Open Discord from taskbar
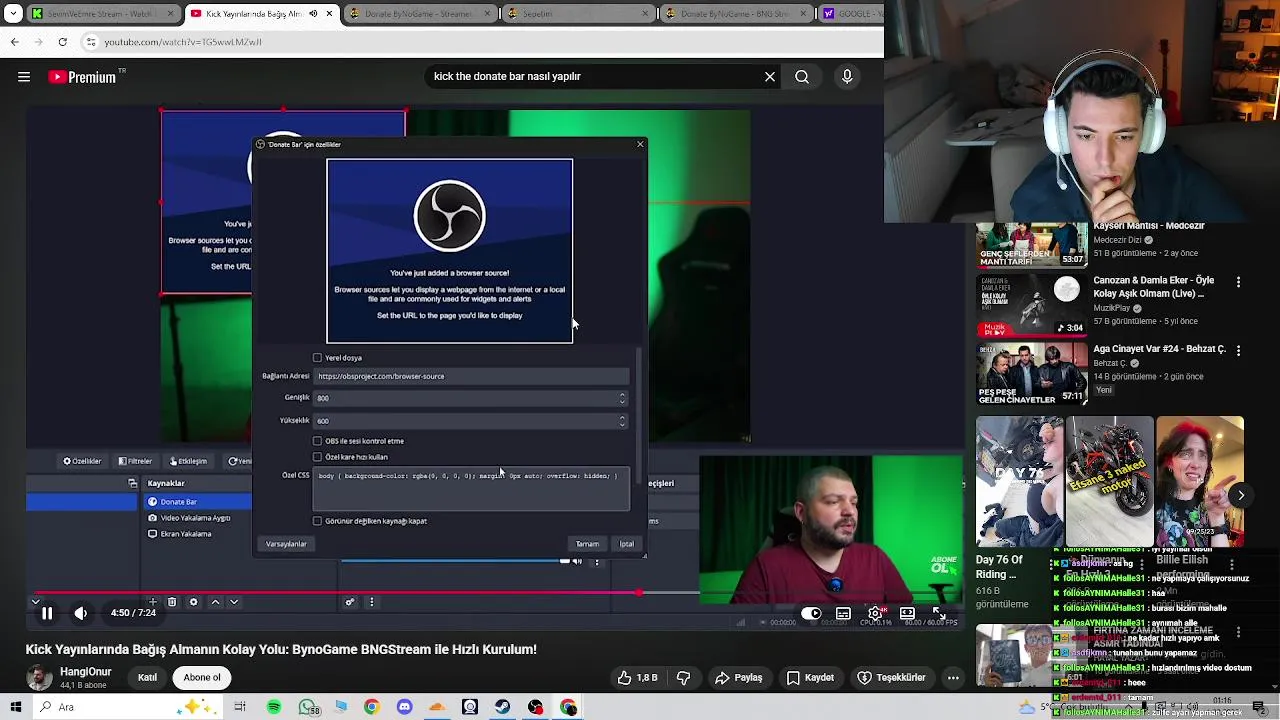Screen dimensions: 1280x720 tap(404, 707)
